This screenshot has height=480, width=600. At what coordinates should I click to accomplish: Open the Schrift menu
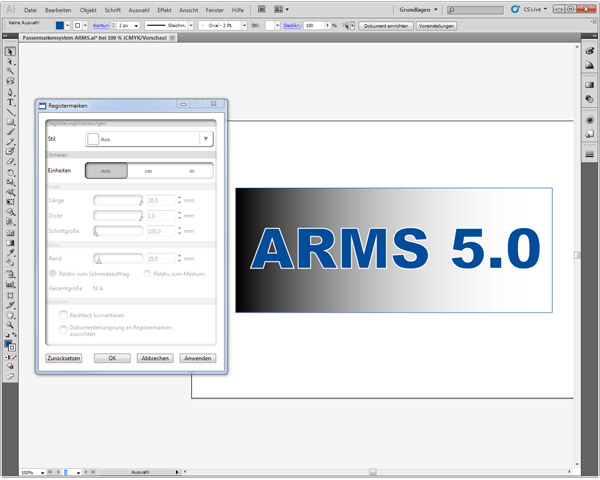pyautogui.click(x=112, y=10)
